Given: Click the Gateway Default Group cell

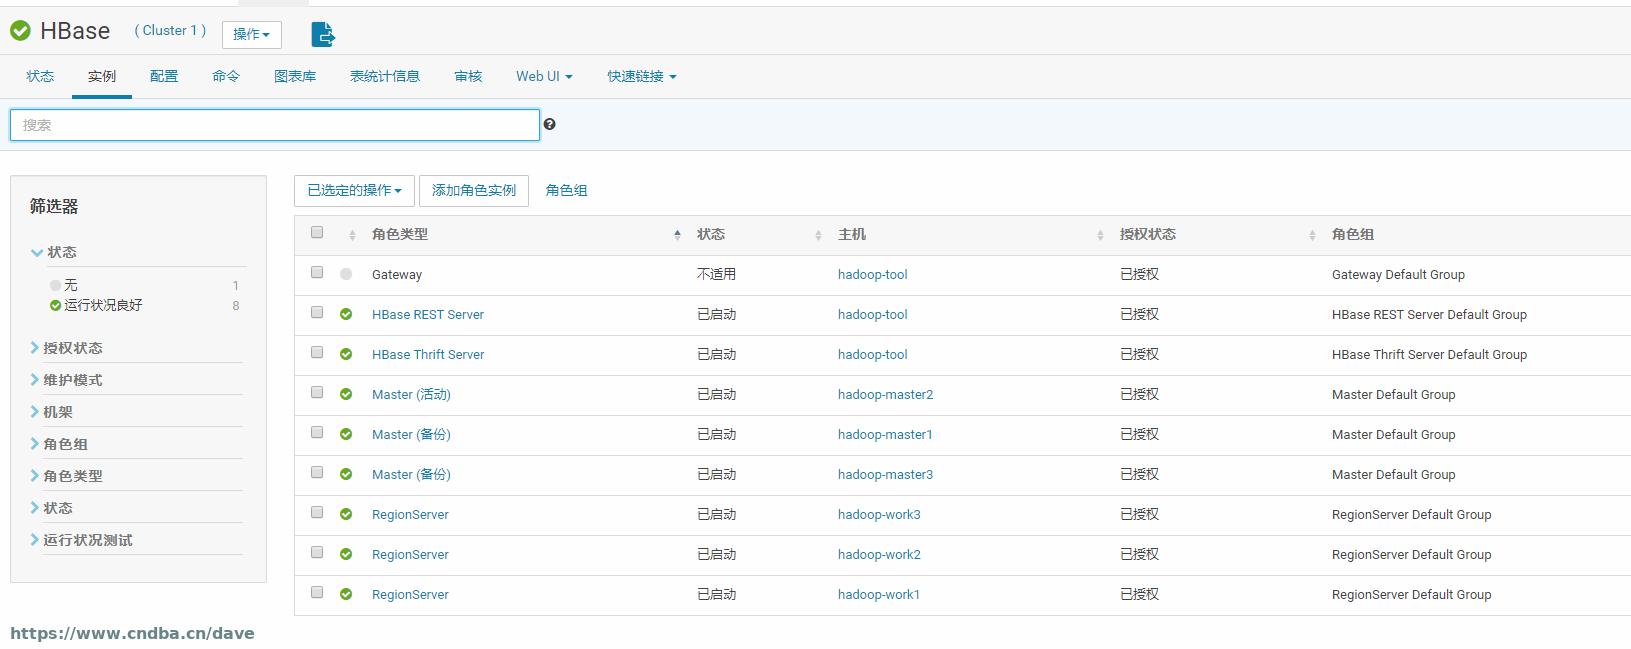Looking at the screenshot, I should 1398,274.
